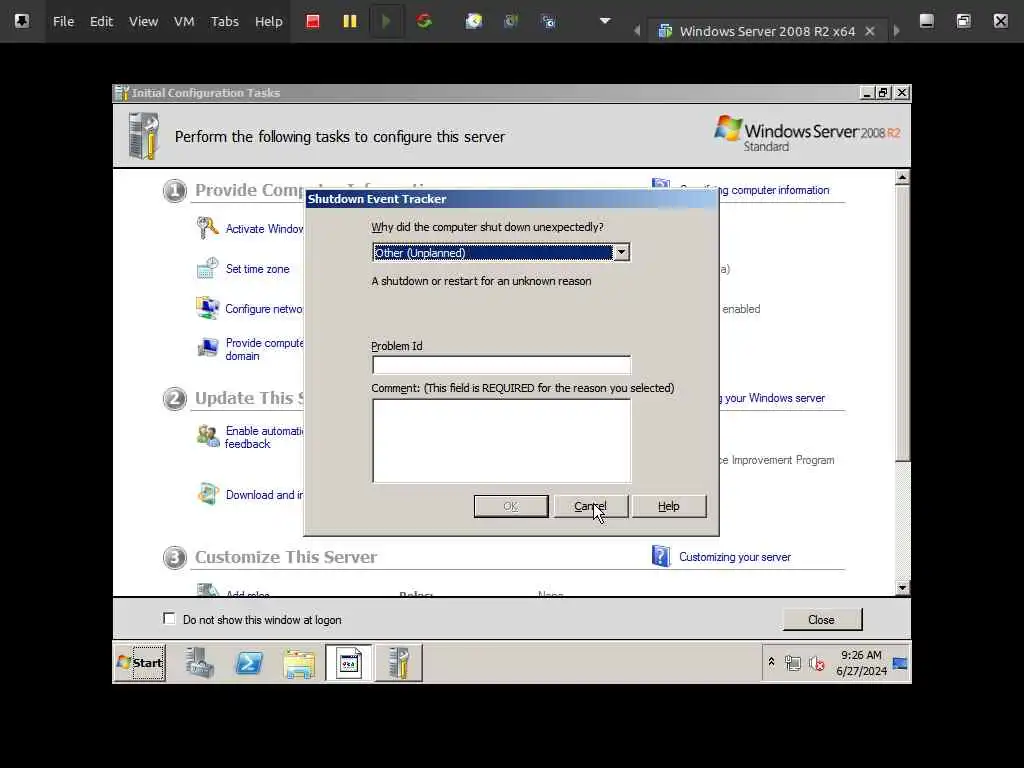The image size is (1024, 768).
Task: Open the snapshot manager icon
Action: point(549,22)
